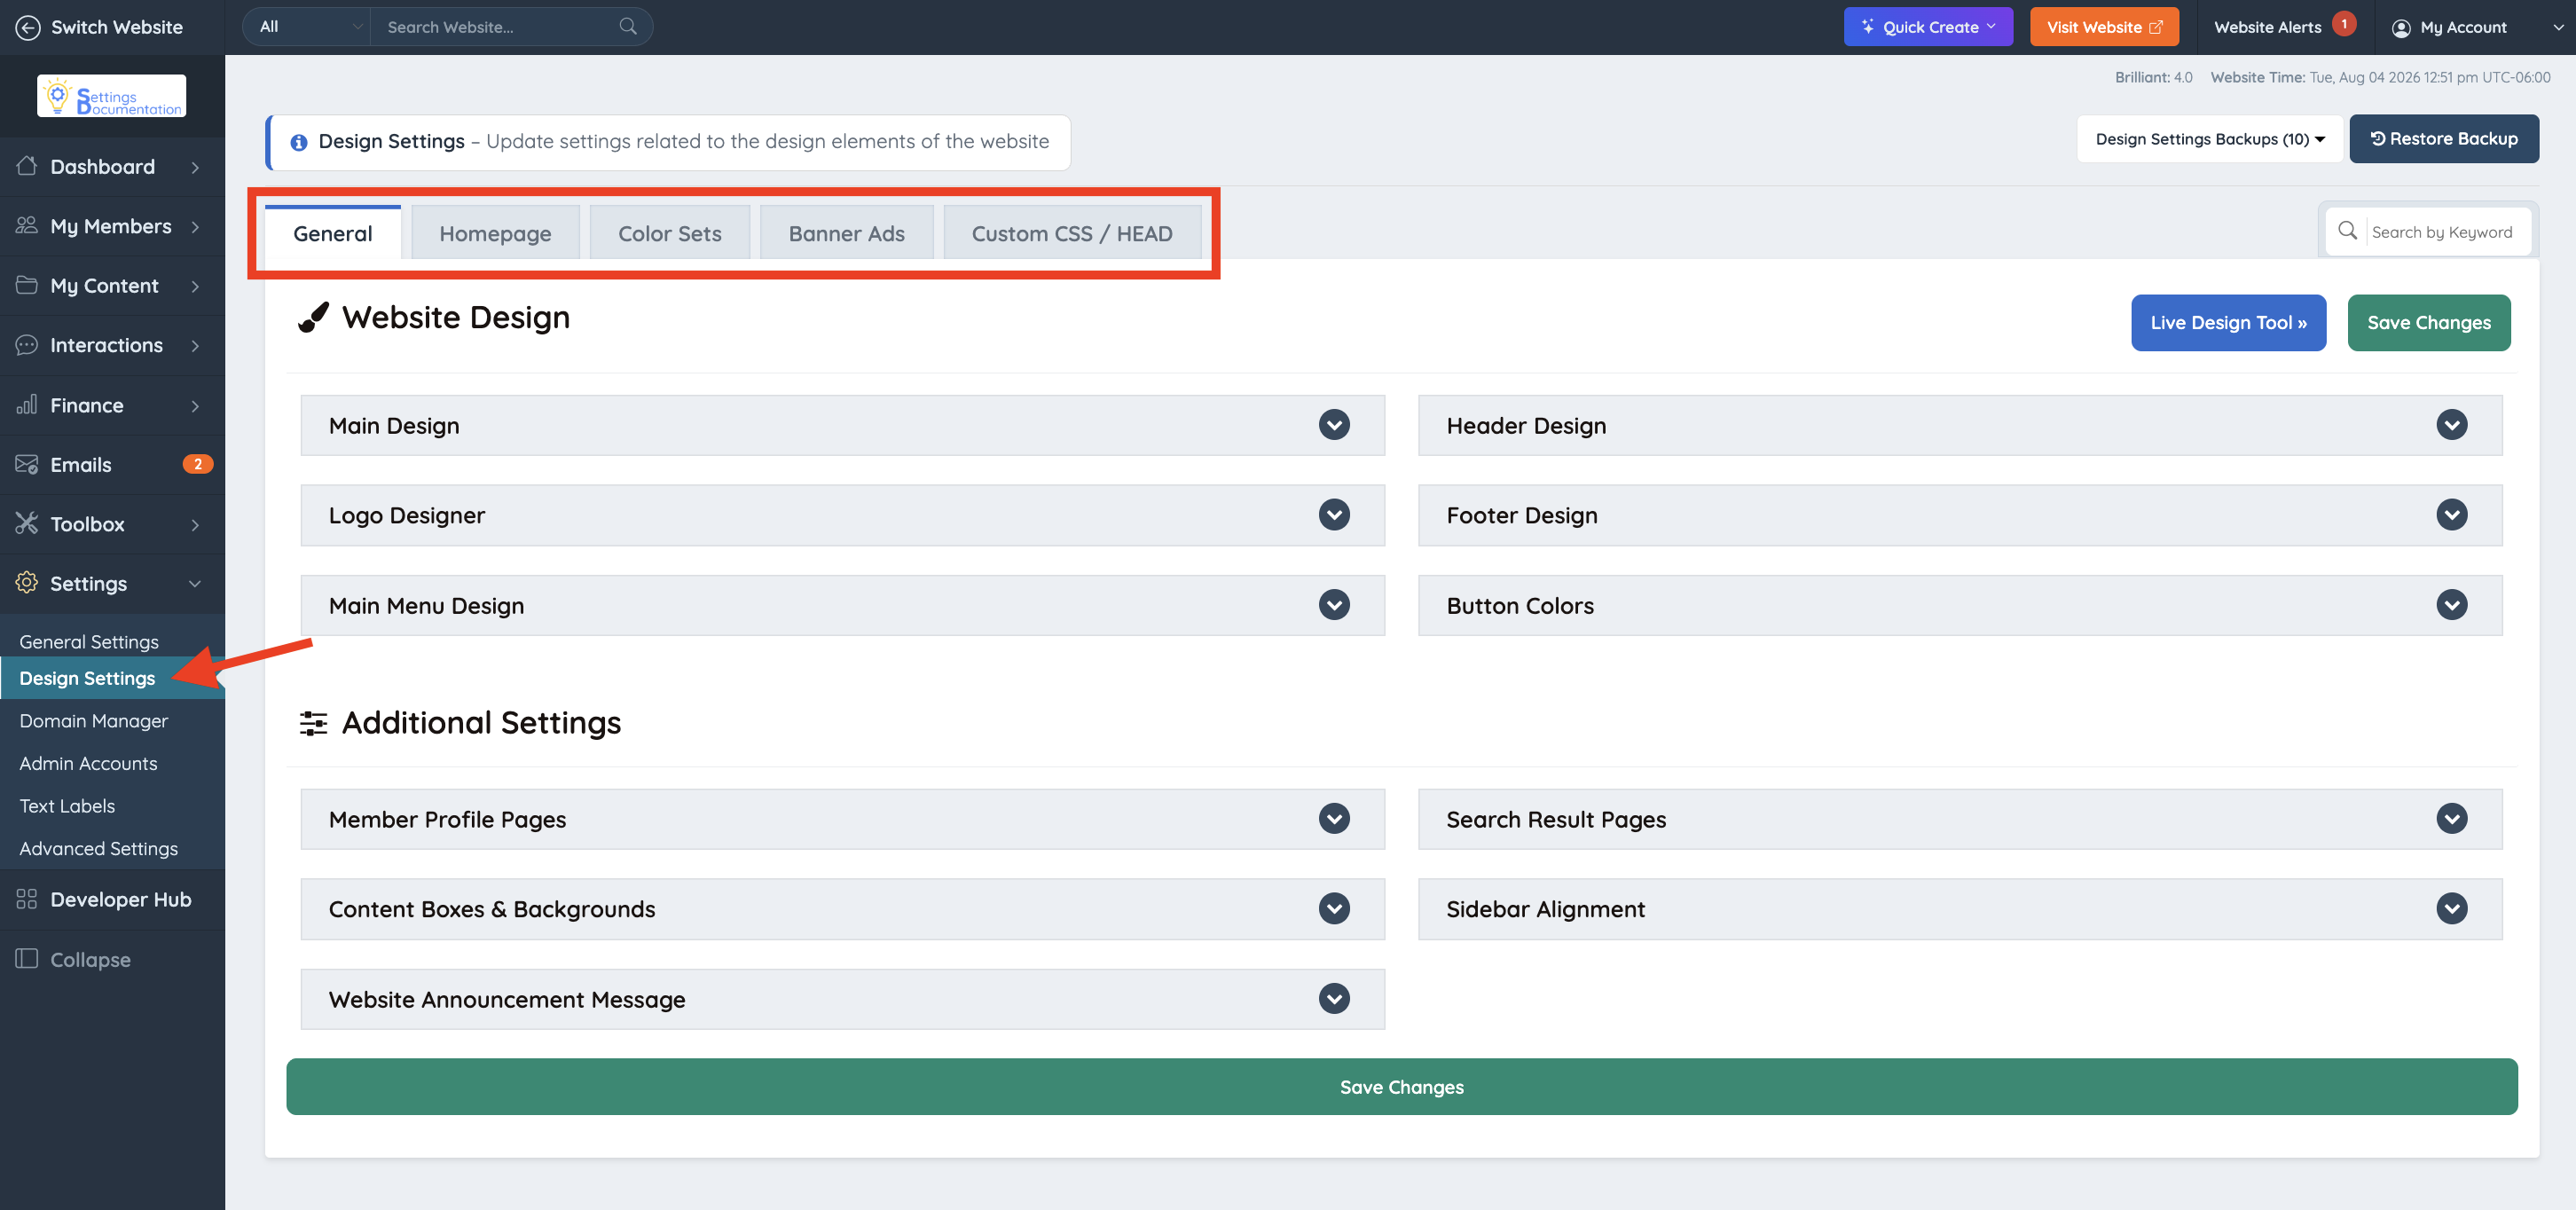Viewport: 2576px width, 1210px height.
Task: Click the Visit Website button
Action: pyautogui.click(x=2104, y=27)
